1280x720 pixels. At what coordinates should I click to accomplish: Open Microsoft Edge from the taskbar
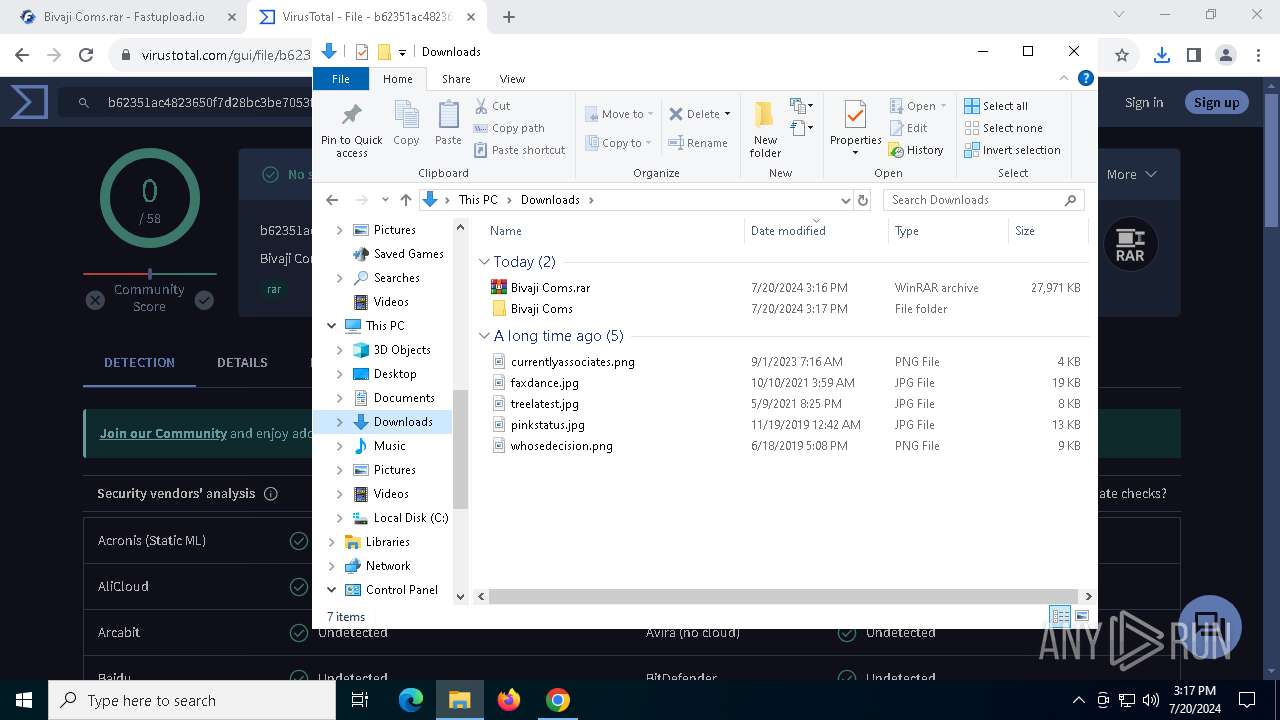point(411,700)
